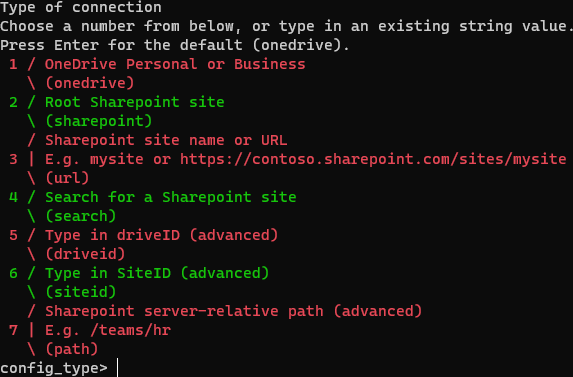
Task: Click the (url) value text
Action: pyautogui.click(x=67, y=178)
